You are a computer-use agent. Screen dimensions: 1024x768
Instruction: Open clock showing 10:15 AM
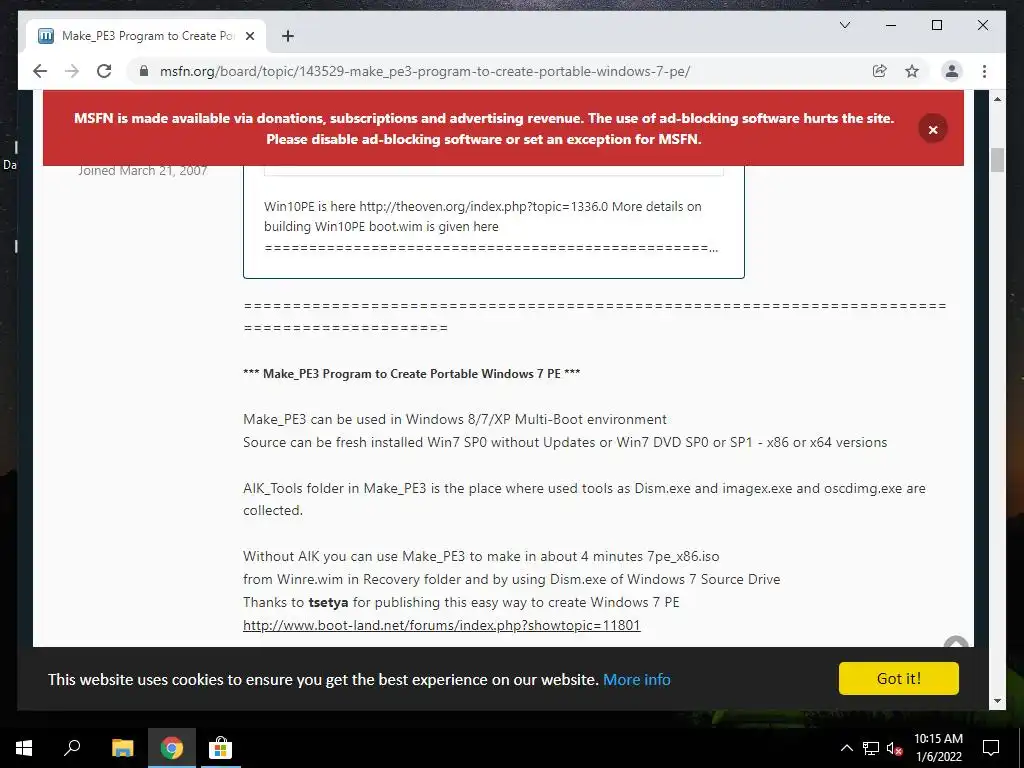[x=938, y=748]
